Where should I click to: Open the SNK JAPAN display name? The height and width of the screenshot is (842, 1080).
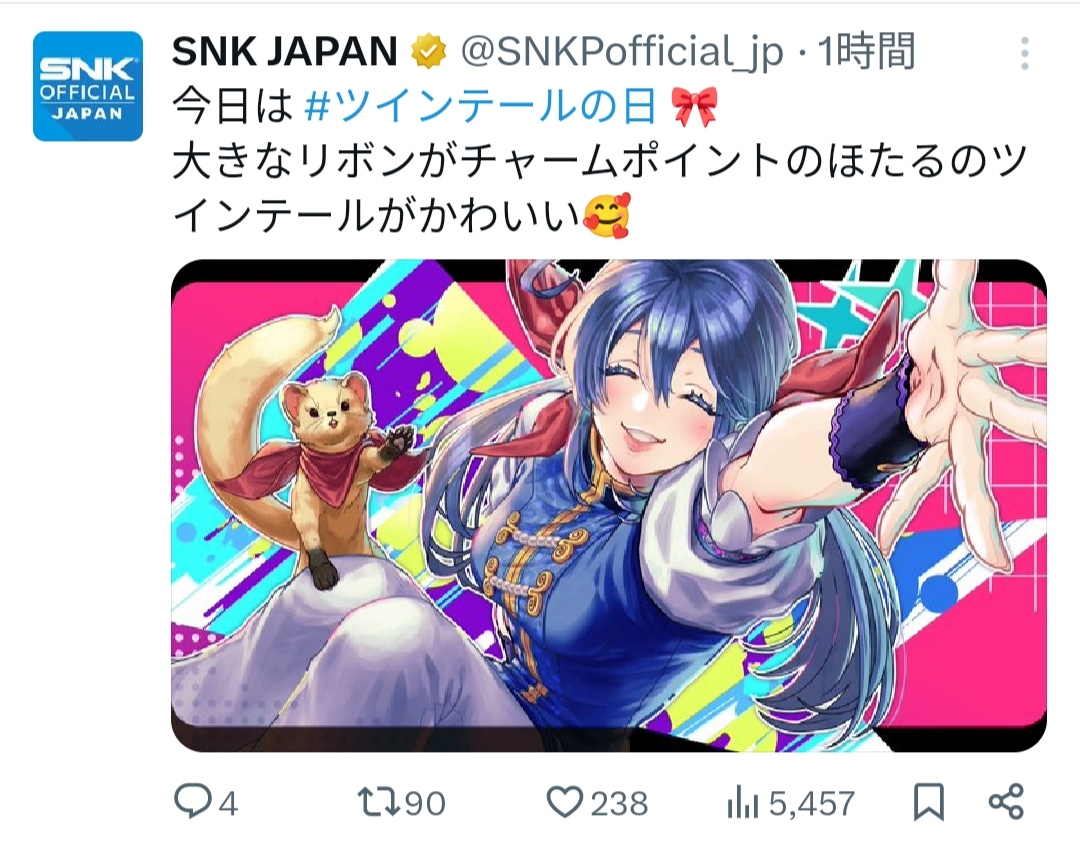285,52
